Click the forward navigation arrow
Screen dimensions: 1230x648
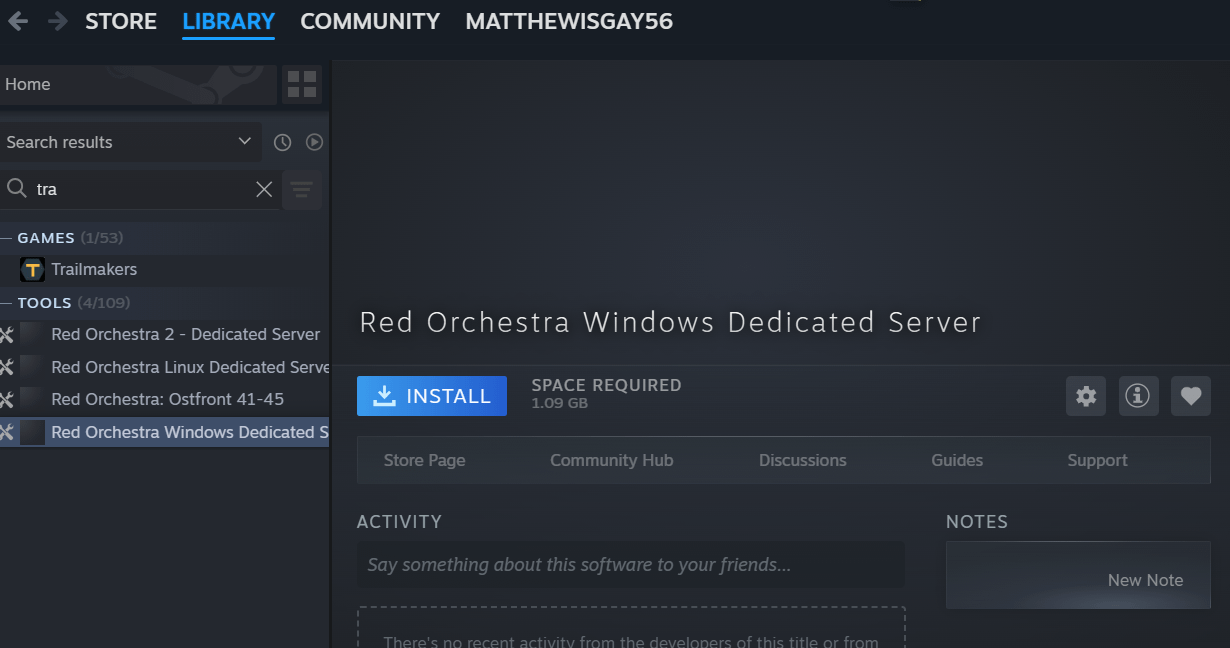coord(58,21)
